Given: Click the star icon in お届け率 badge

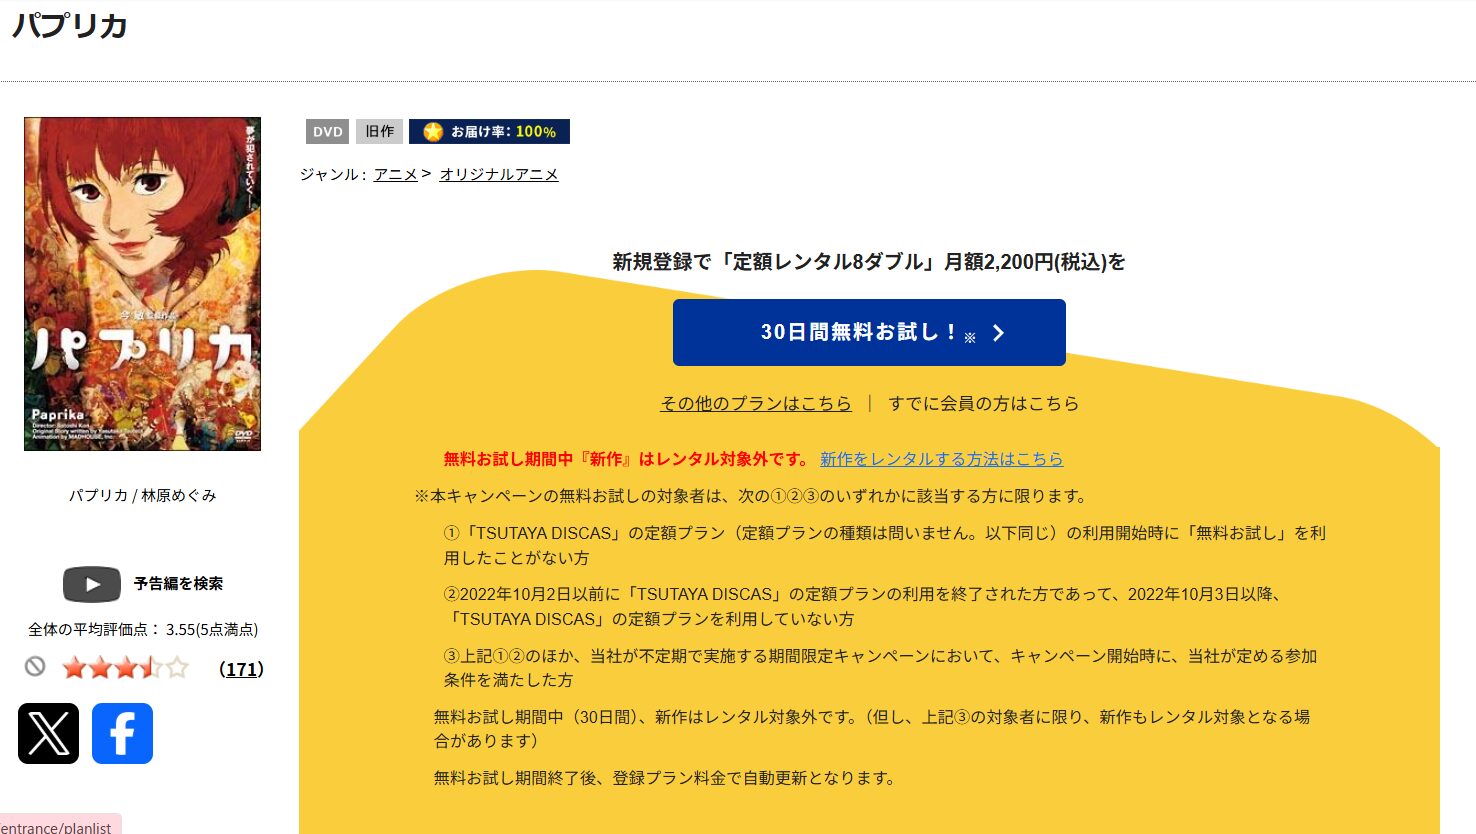Looking at the screenshot, I should [432, 131].
